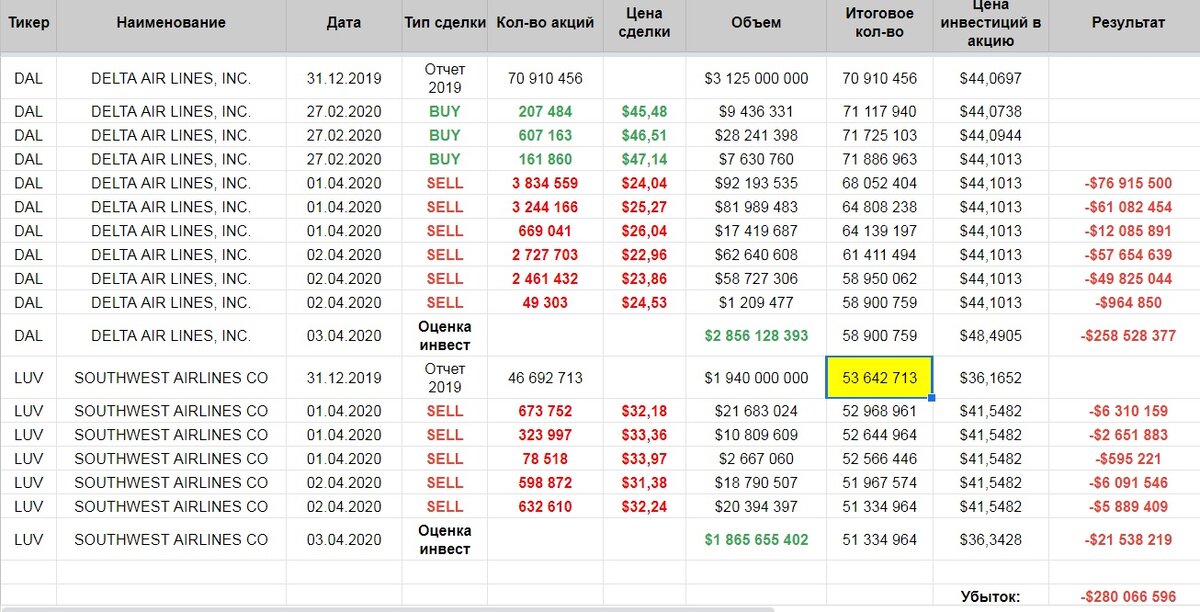This screenshot has height=612, width=1200.
Task: Click SELL quantity 598 872
Action: click(x=546, y=483)
